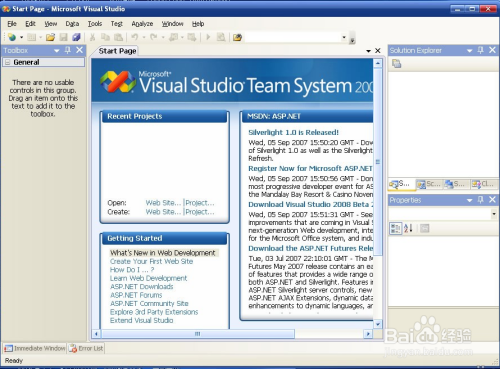Open Silverlight 1.0 is Released! headline
Viewport: 500px width, 369px height.
[x=293, y=132]
